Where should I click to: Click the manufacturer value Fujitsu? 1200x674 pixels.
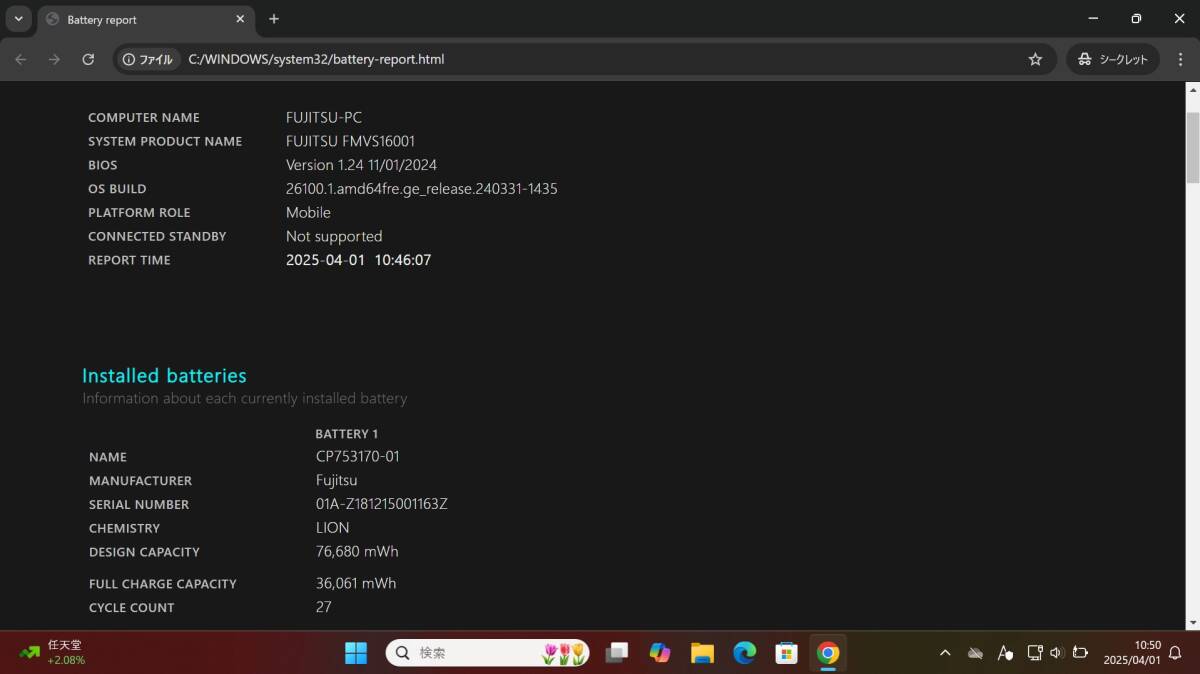point(337,480)
